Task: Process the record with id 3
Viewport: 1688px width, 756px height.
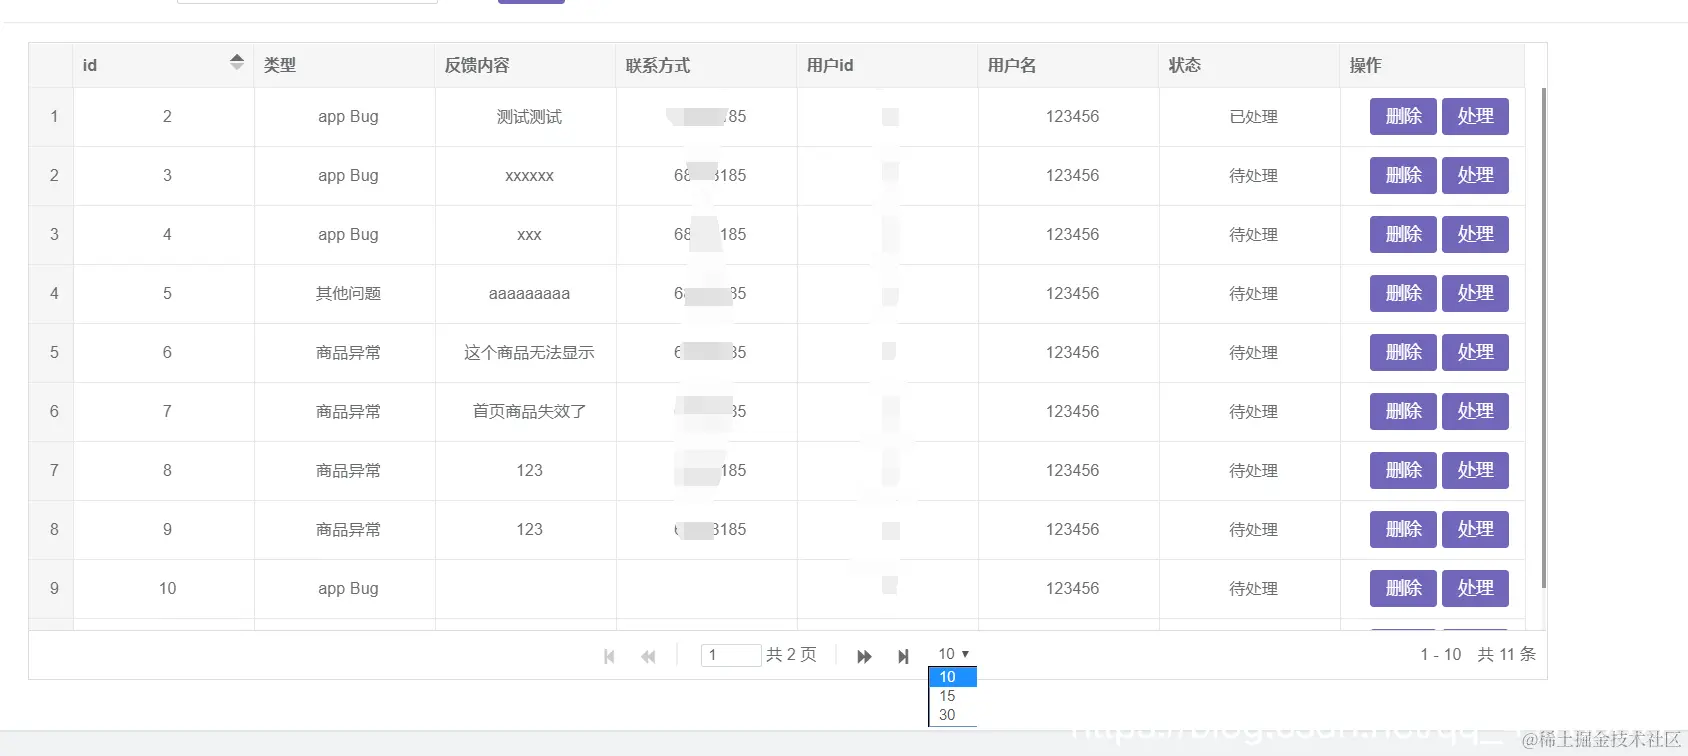Action: [x=1475, y=175]
